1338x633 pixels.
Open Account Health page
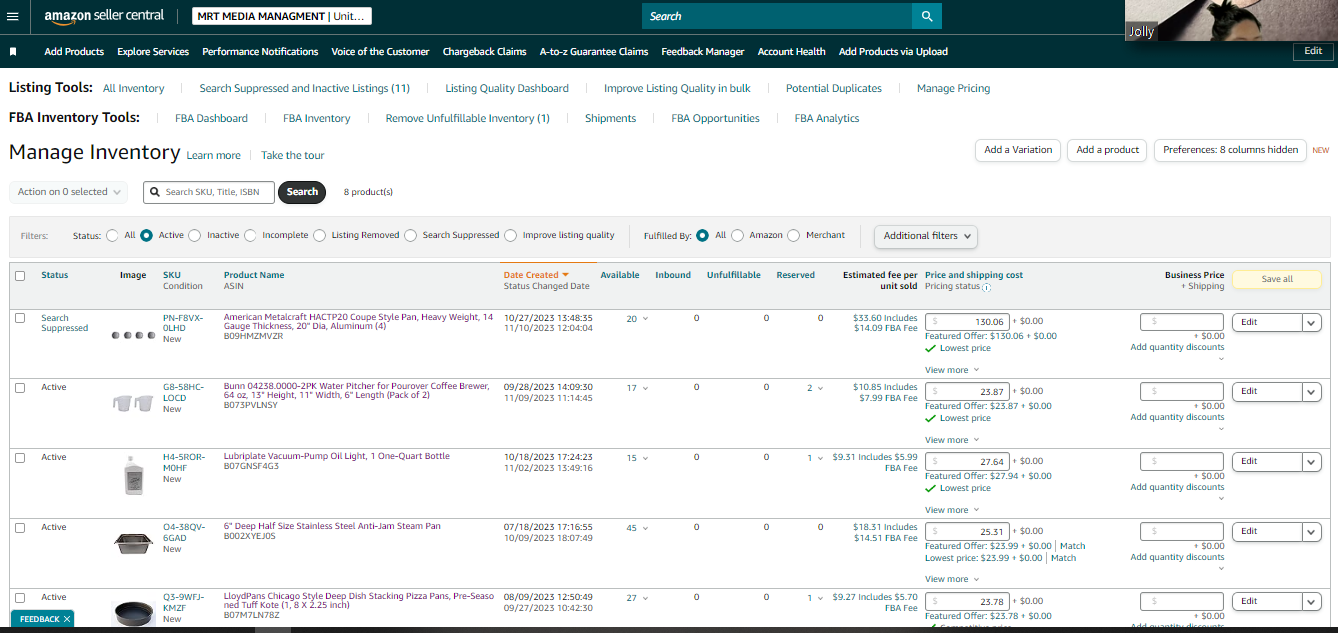792,51
